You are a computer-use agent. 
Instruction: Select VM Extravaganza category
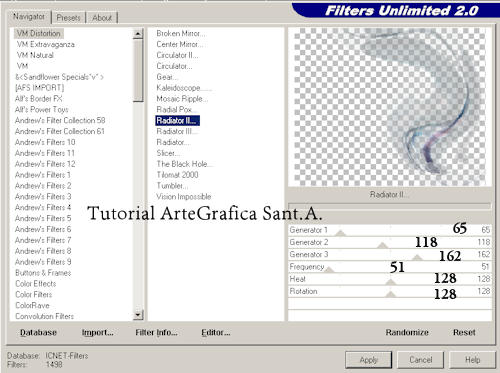point(46,44)
